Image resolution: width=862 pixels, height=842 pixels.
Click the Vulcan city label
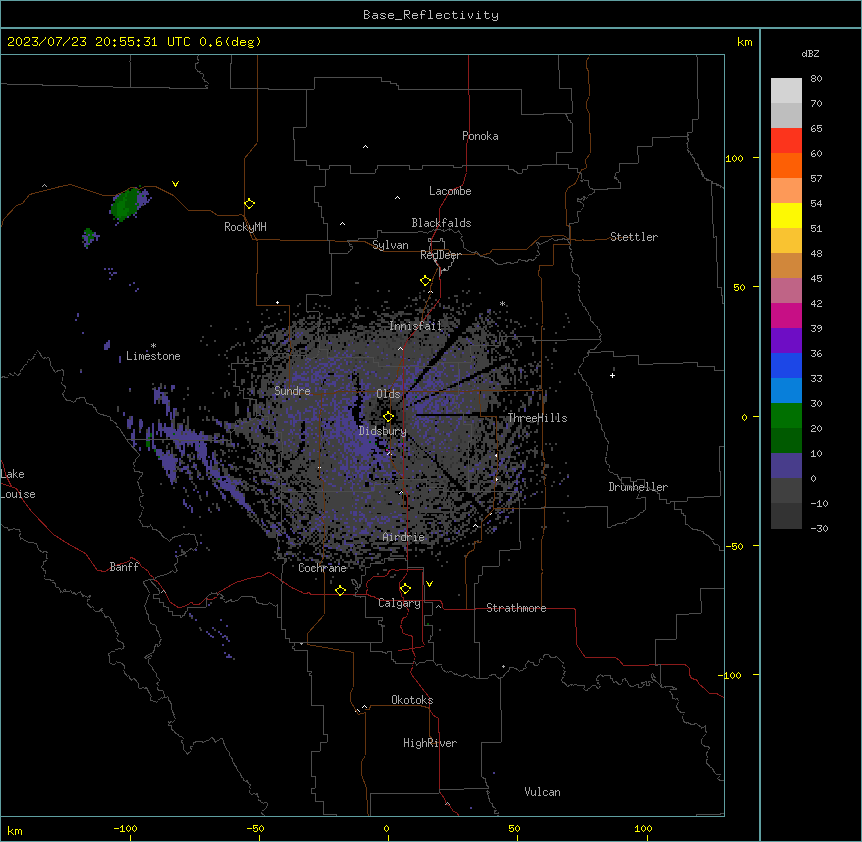coord(543,792)
